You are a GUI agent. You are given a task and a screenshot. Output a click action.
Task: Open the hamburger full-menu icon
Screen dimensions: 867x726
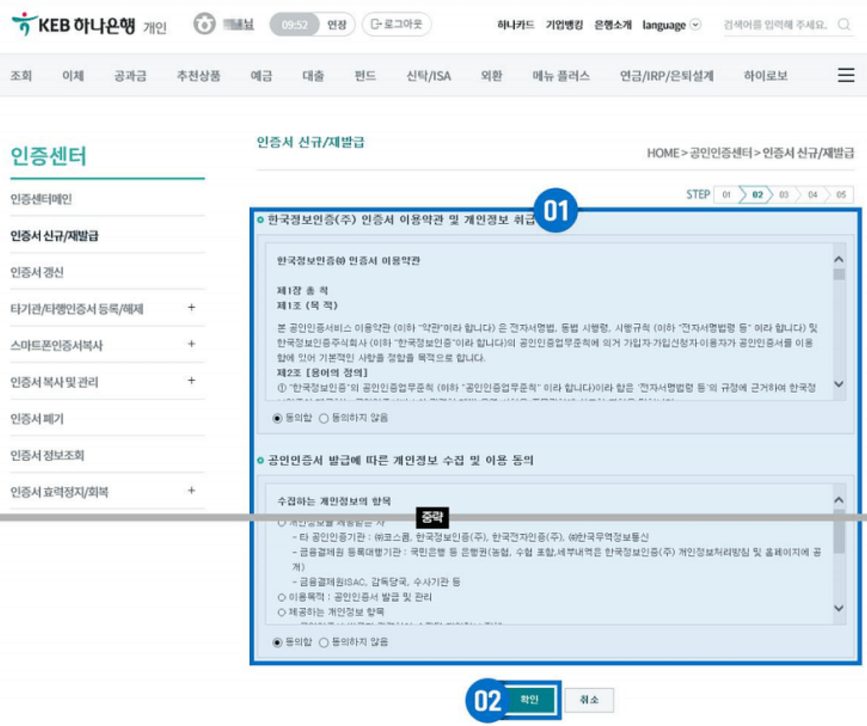(845, 75)
